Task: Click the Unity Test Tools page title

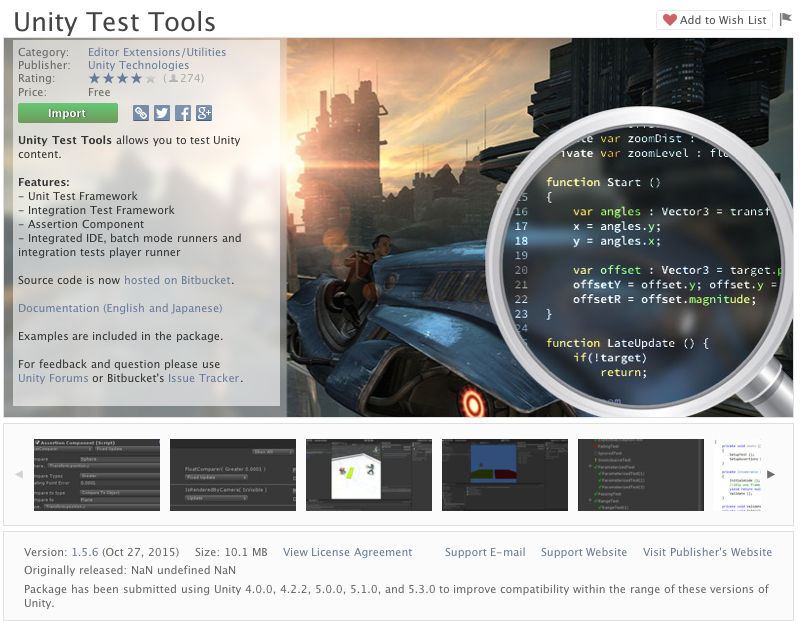Action: click(x=115, y=22)
